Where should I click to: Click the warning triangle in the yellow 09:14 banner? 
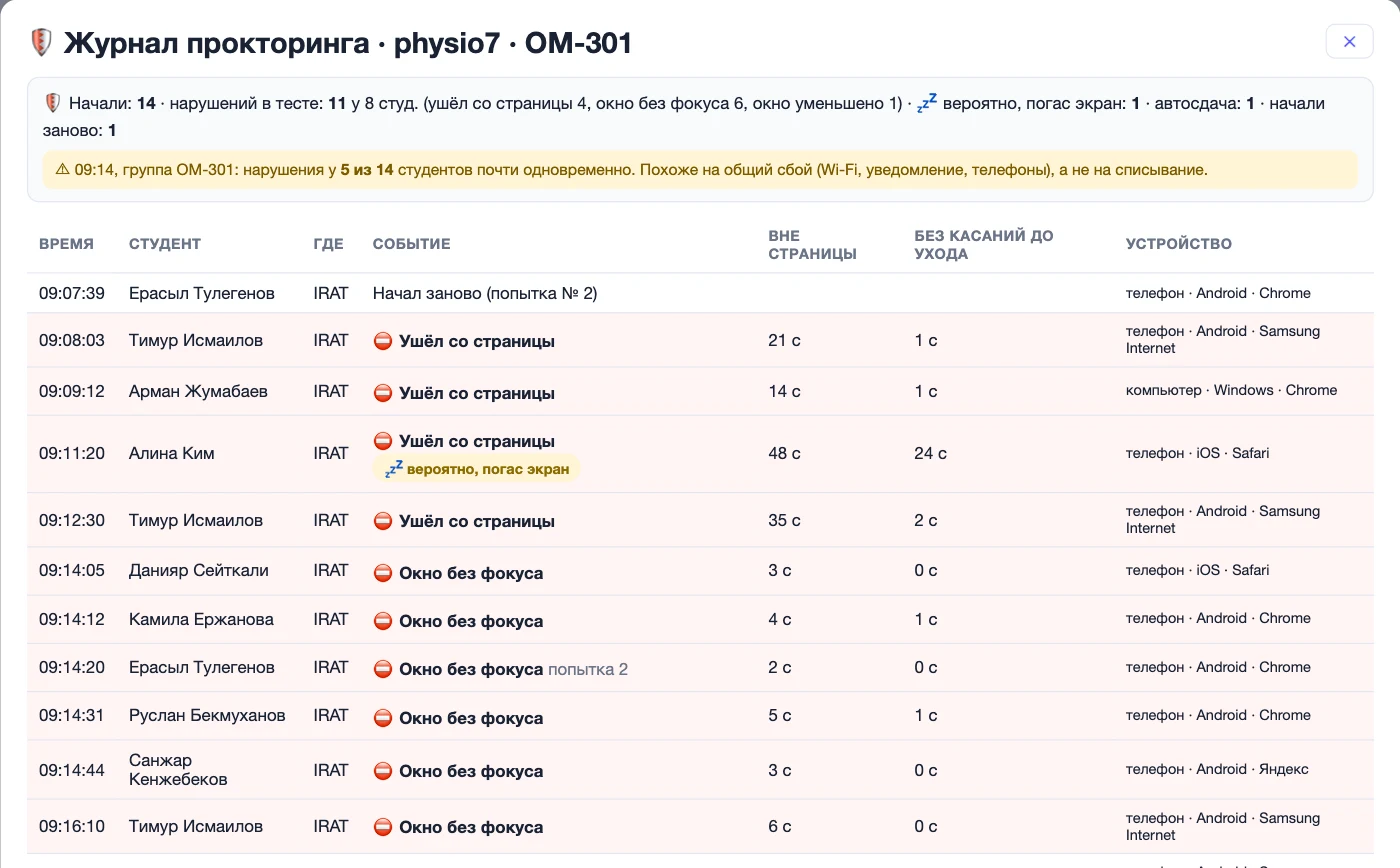(x=62, y=170)
